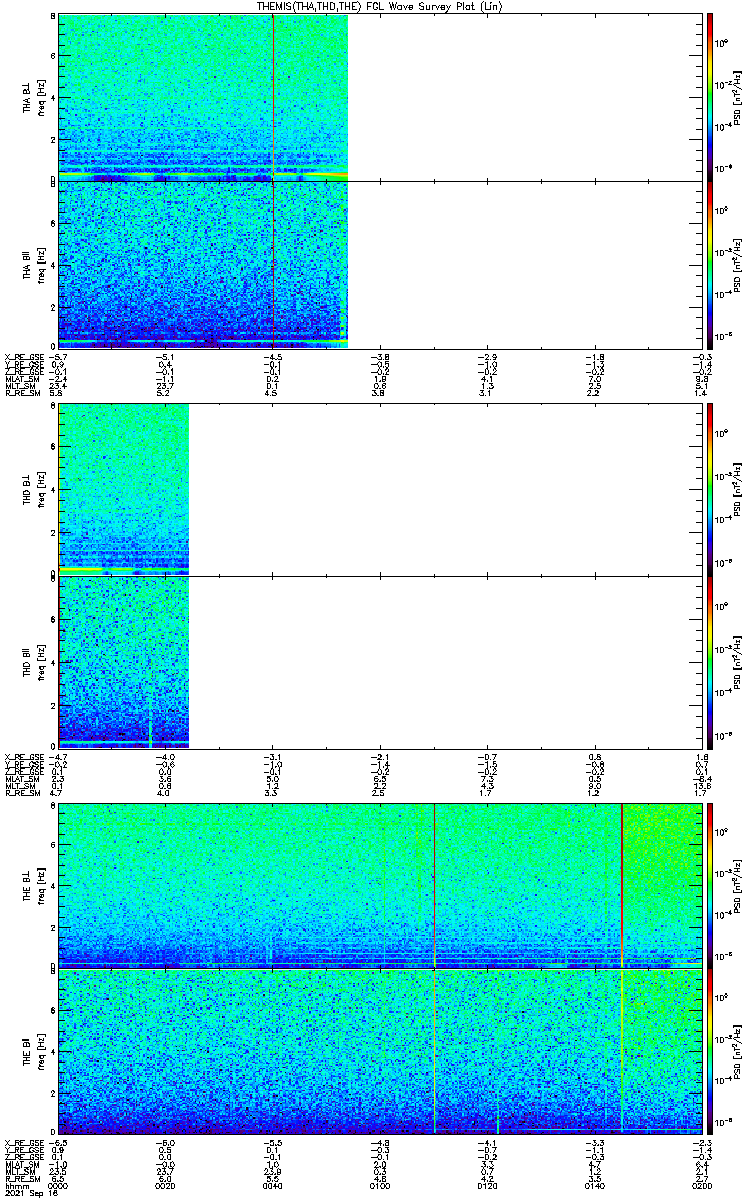The width and height of the screenshot is (750, 1200).
Task: Click the first red vertical line in THE B⊥
Action: [435, 885]
